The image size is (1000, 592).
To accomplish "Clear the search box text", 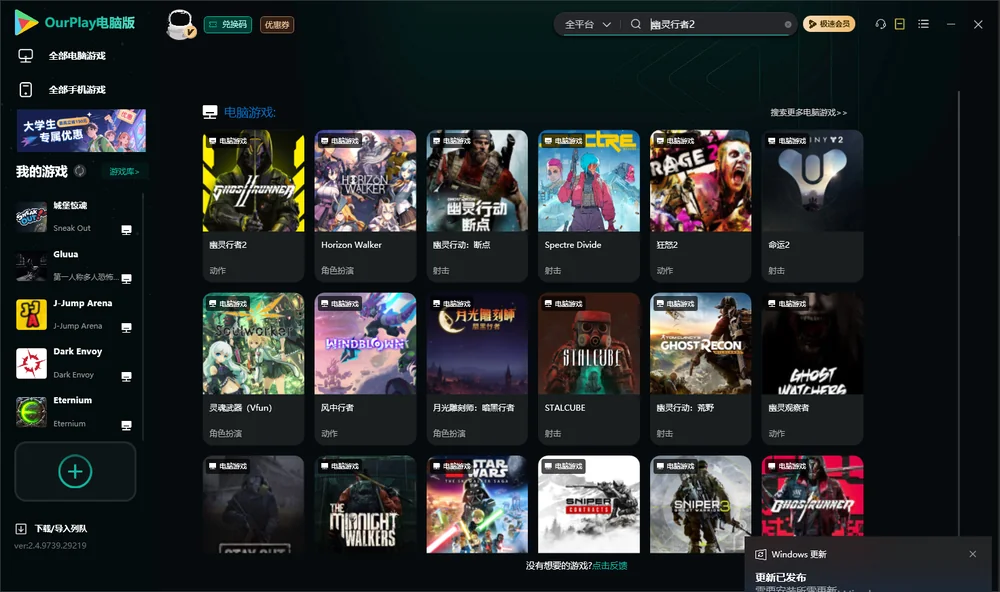I will [788, 24].
